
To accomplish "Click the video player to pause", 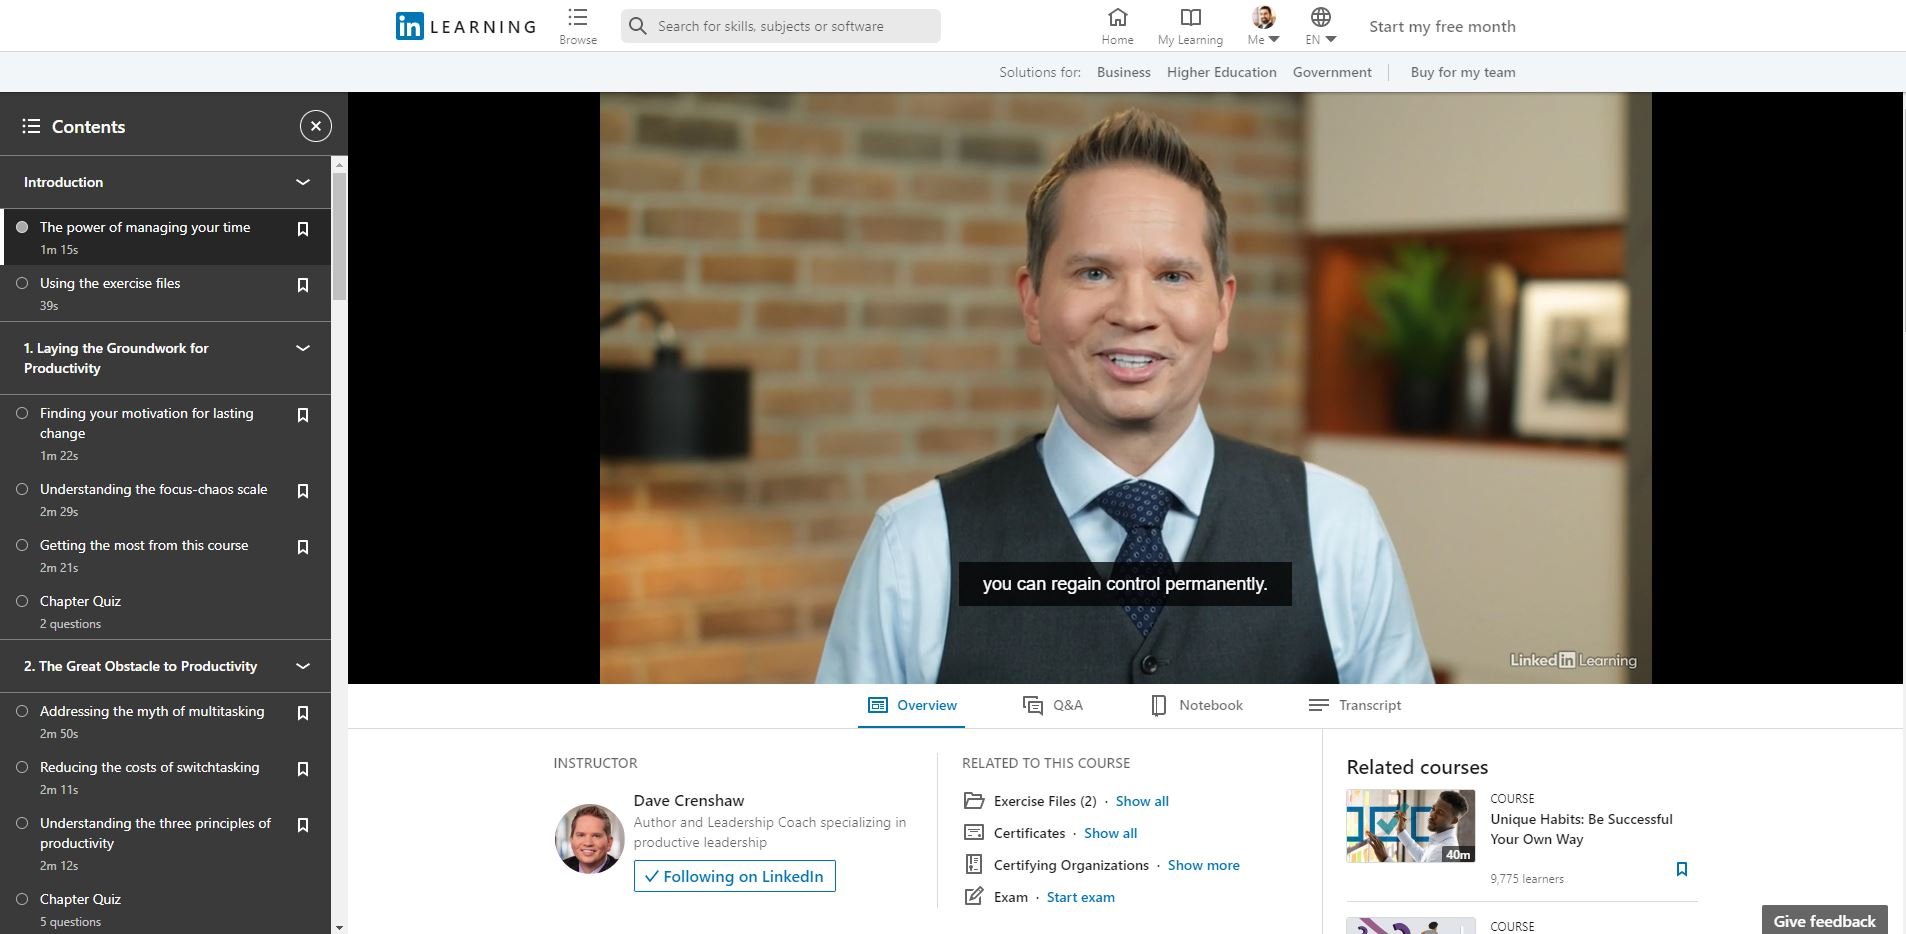I will [x=1125, y=388].
